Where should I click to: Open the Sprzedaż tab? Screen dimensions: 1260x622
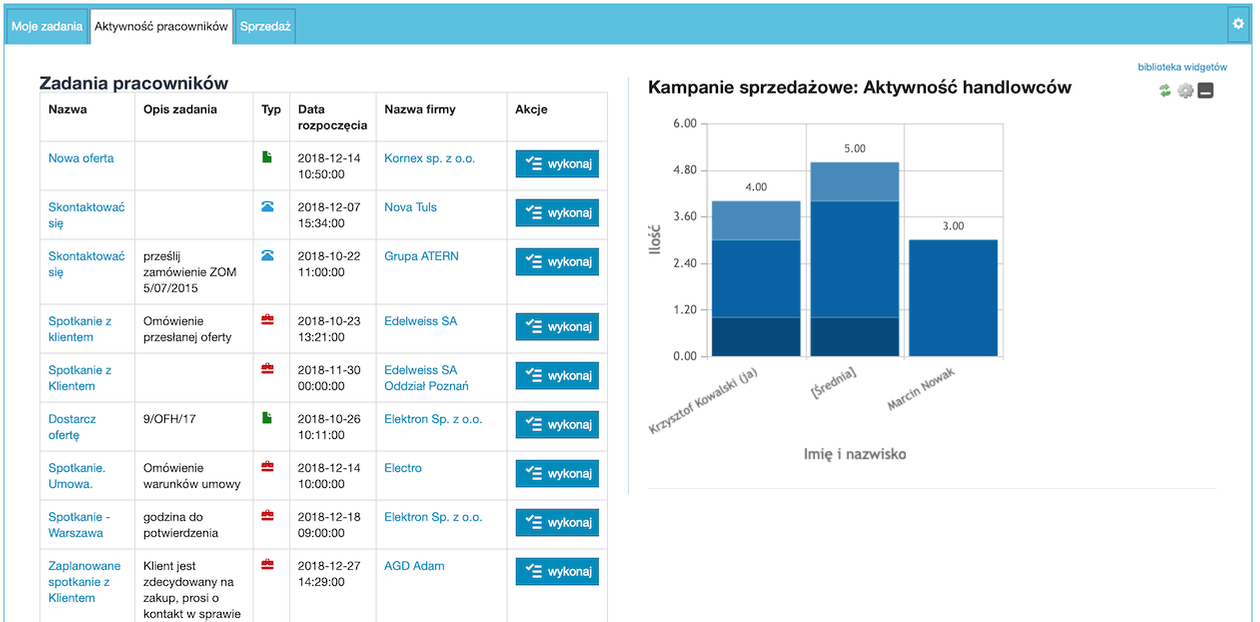(x=265, y=27)
